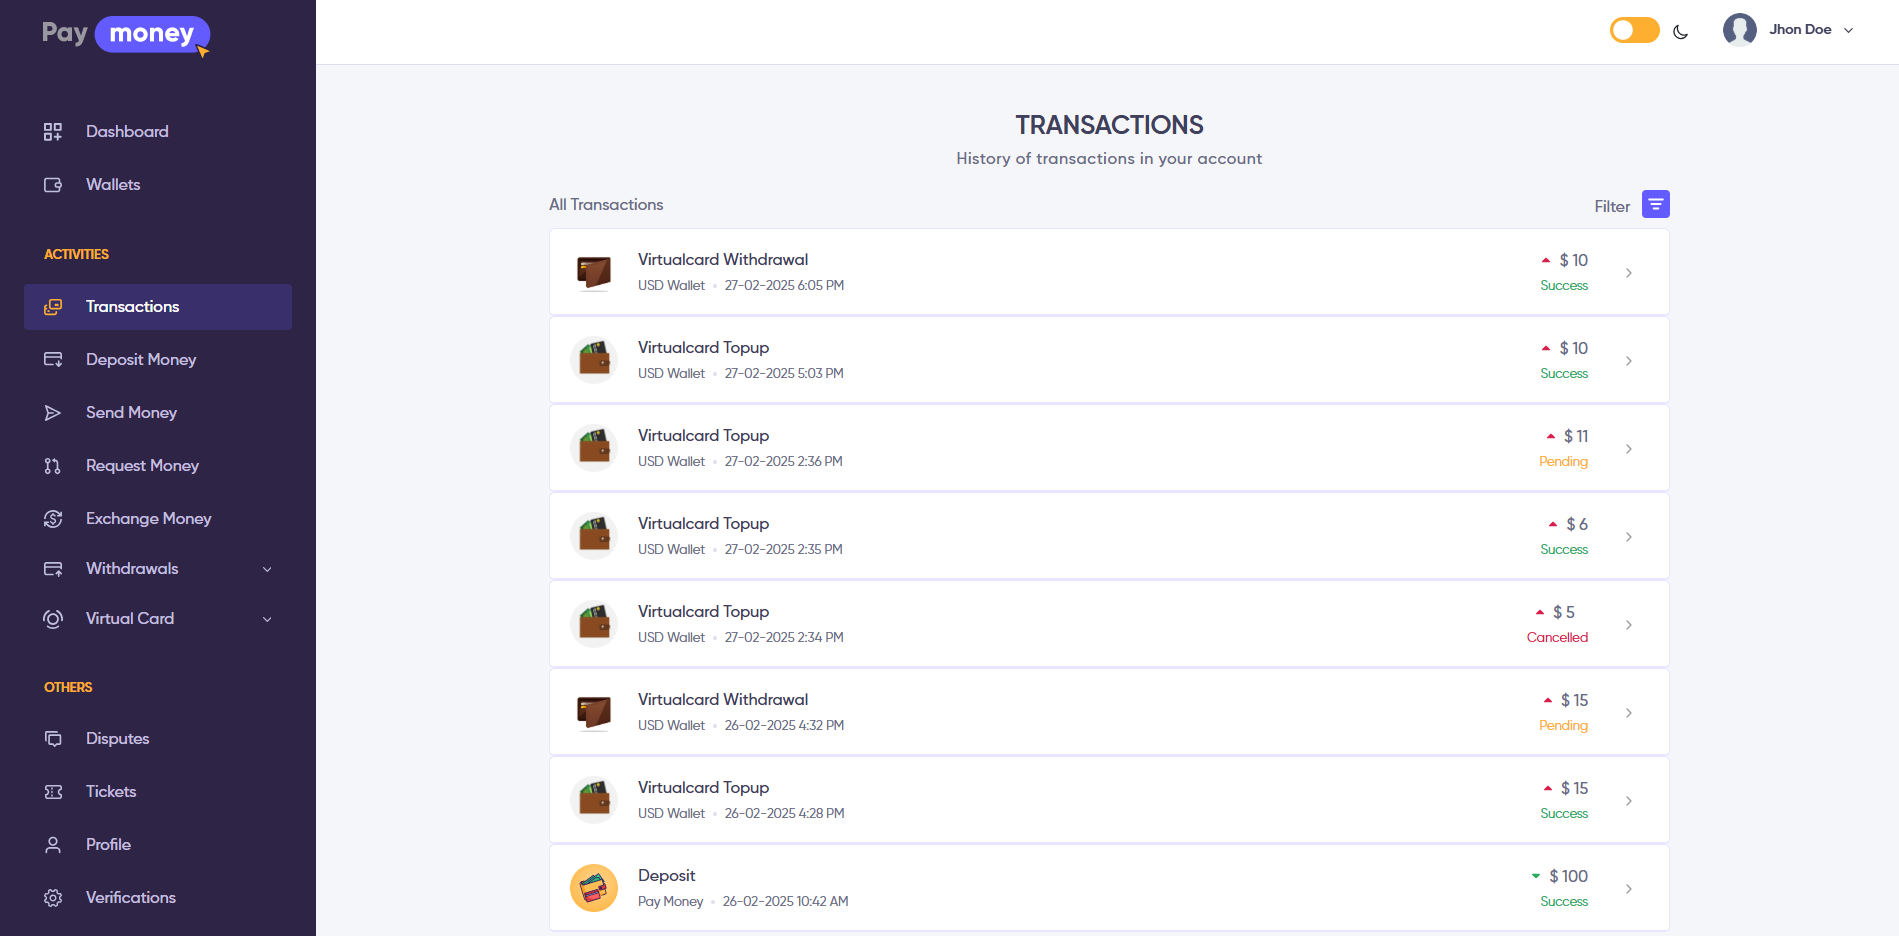Open the Tickets link
The image size is (1899, 936).
[111, 792]
